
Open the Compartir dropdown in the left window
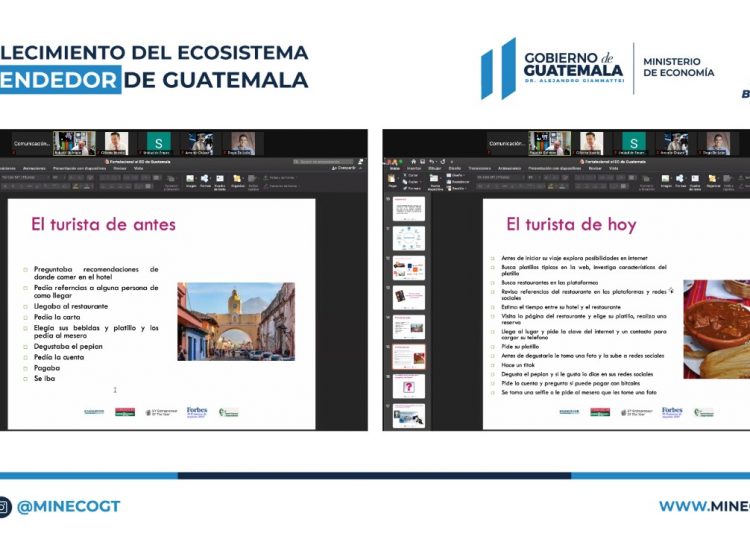[x=346, y=169]
